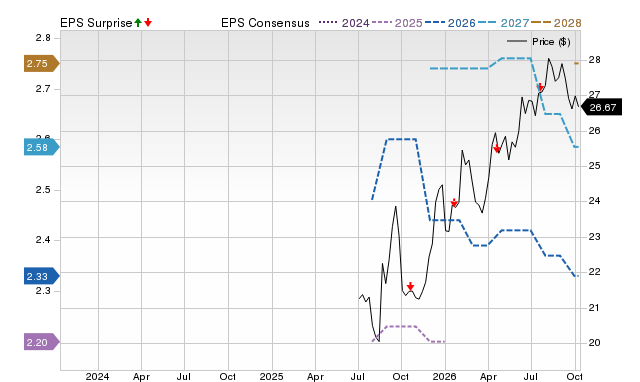
Task: Click the EPS Consensus label
Action: [x=265, y=23]
